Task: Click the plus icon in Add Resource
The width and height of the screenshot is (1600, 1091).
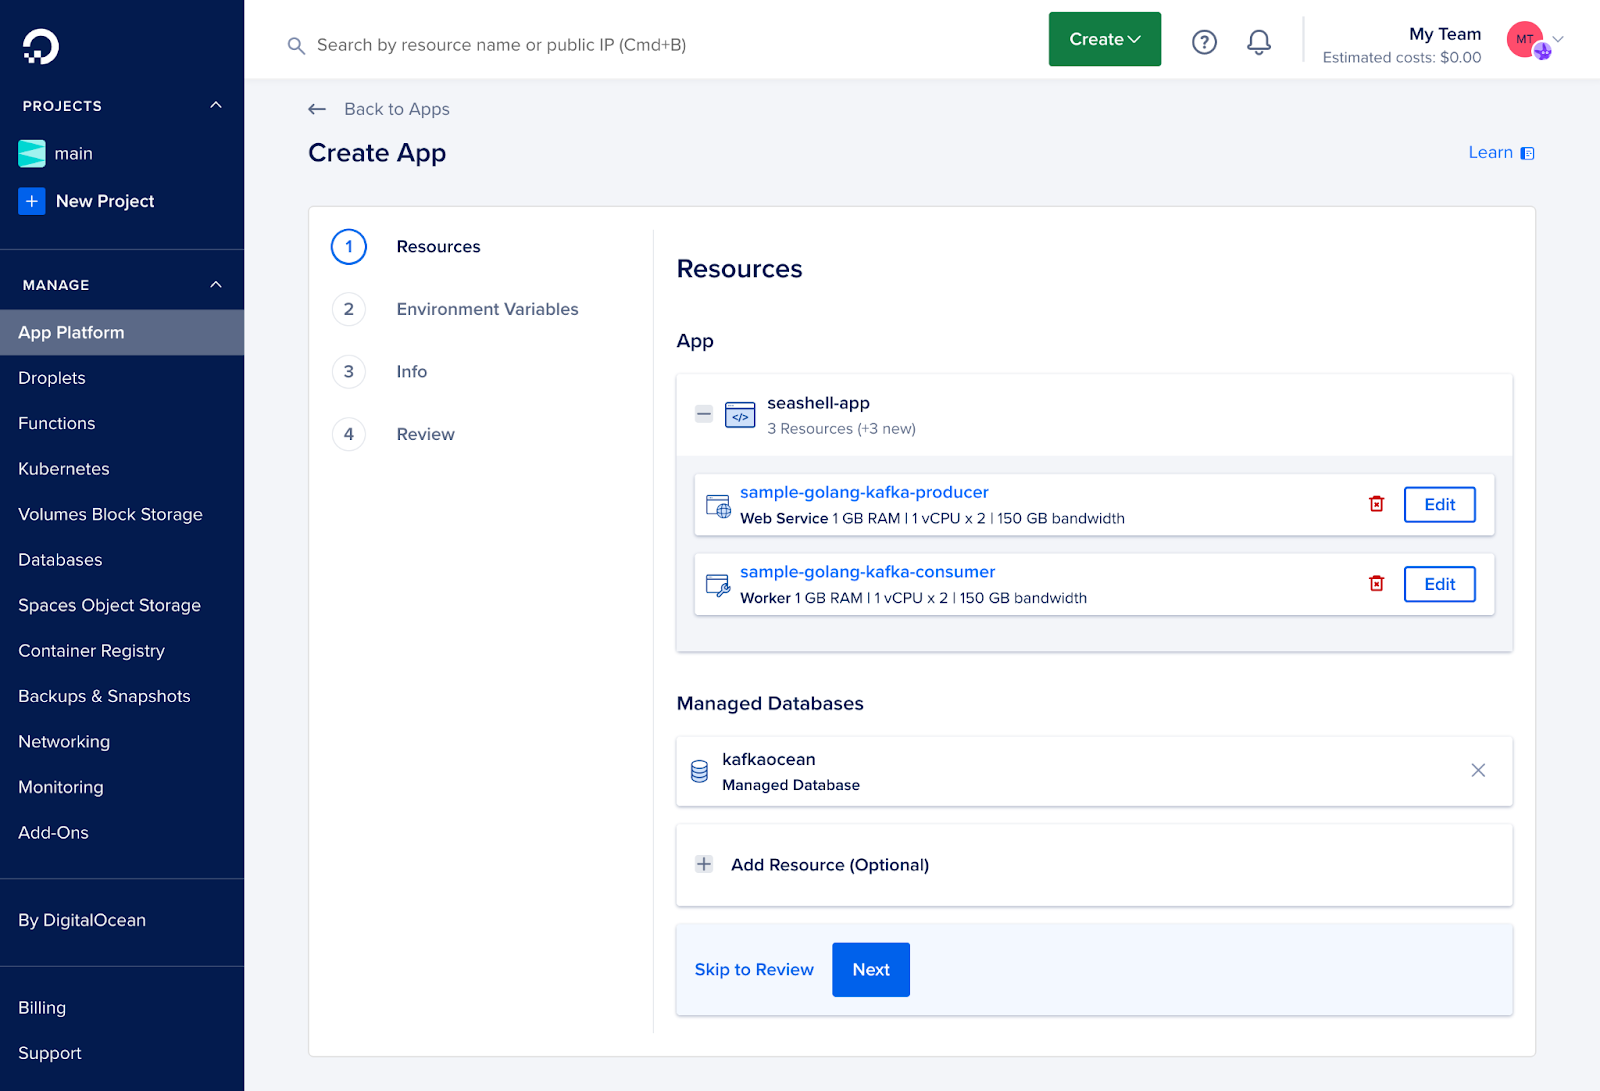Action: point(704,864)
